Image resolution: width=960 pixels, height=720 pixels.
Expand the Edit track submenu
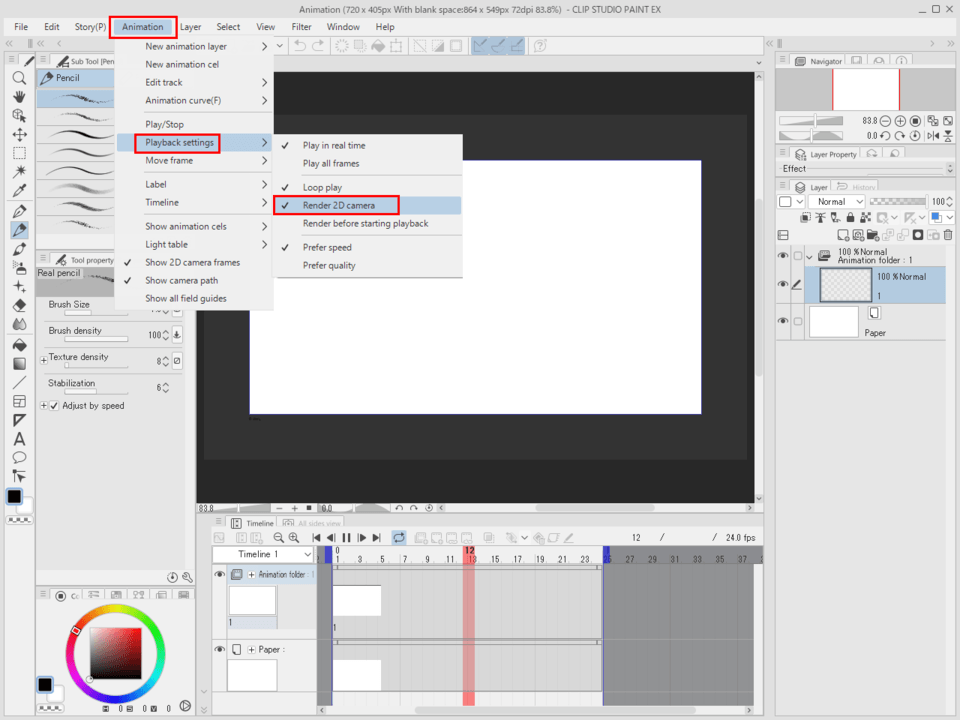tap(194, 82)
